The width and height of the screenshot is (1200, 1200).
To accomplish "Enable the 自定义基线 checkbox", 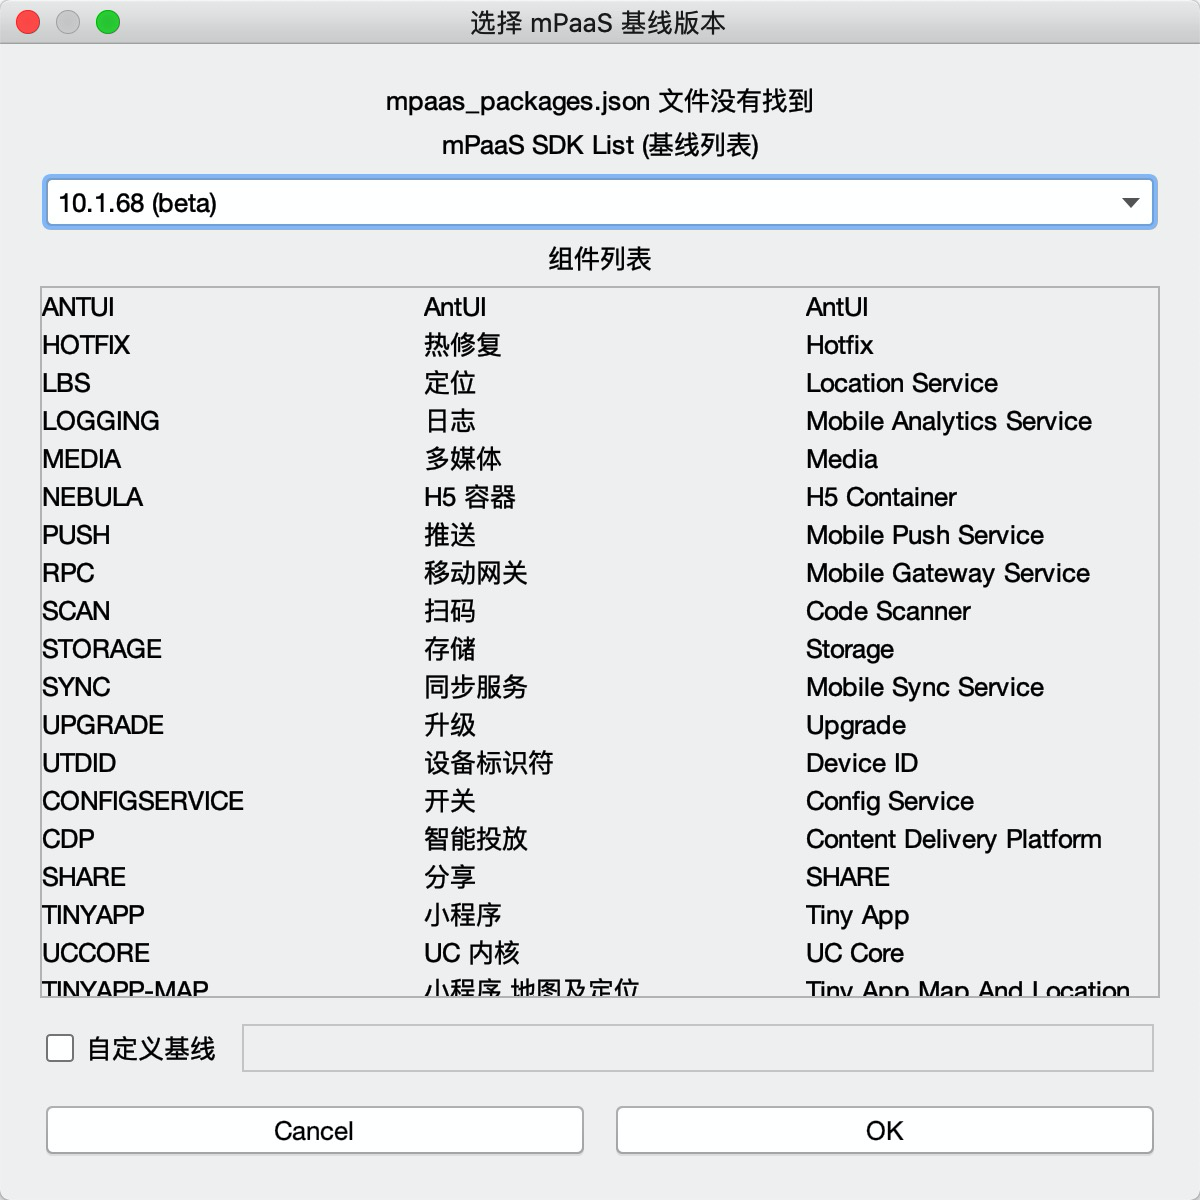I will tap(60, 1048).
